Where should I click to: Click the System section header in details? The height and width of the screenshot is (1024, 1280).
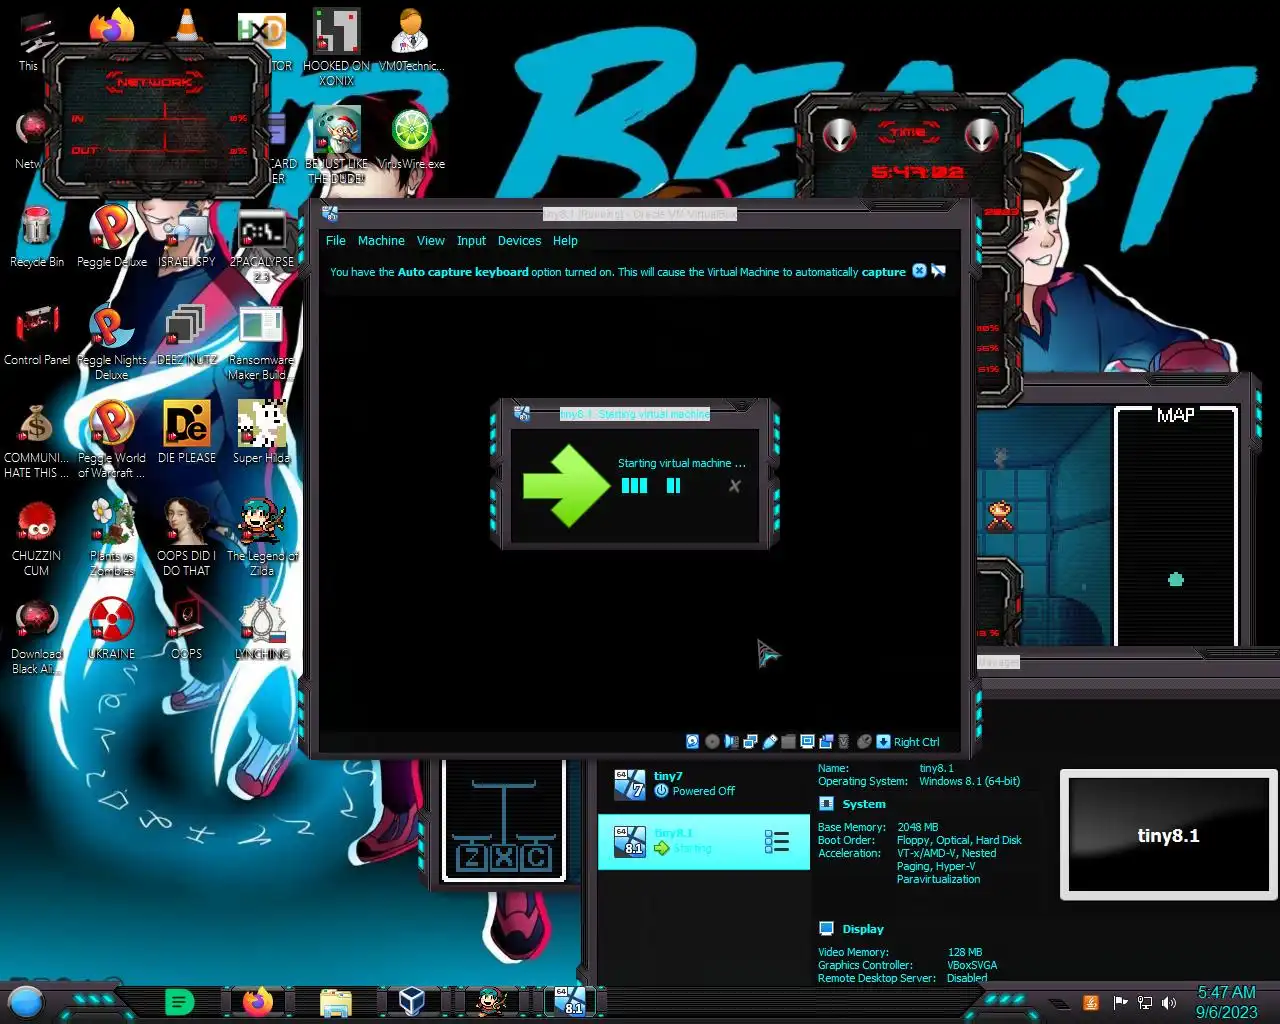point(864,804)
